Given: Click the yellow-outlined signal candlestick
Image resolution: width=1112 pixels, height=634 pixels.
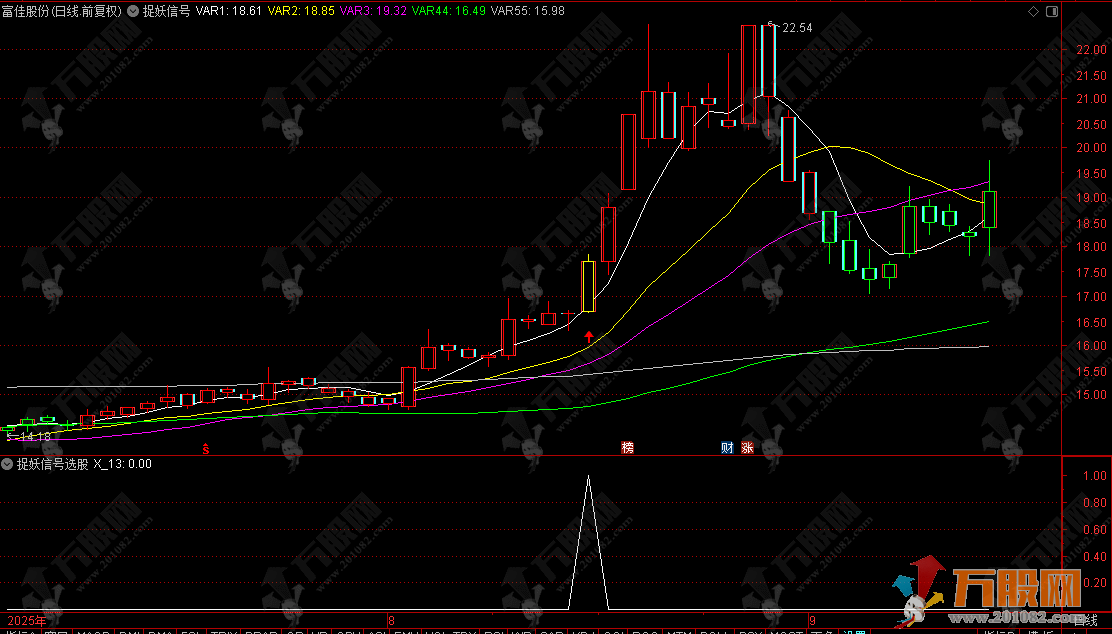Looking at the screenshot, I should 588,287.
